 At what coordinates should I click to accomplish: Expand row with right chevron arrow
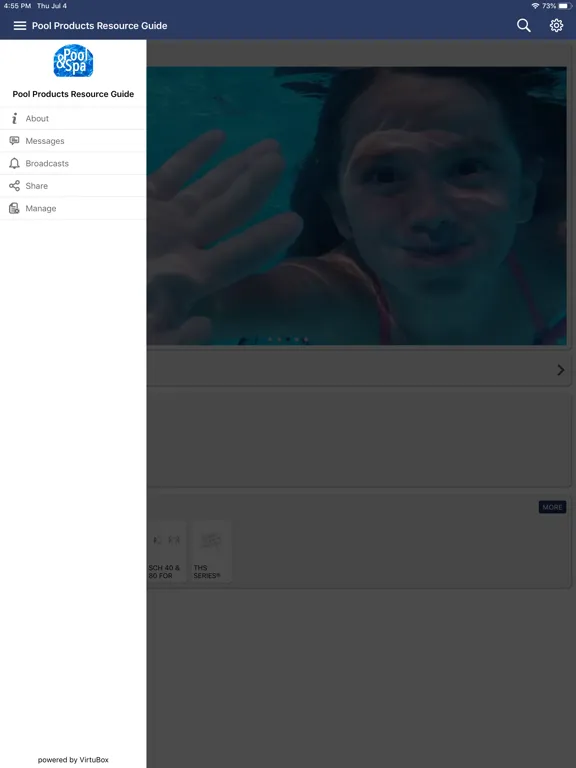click(561, 370)
